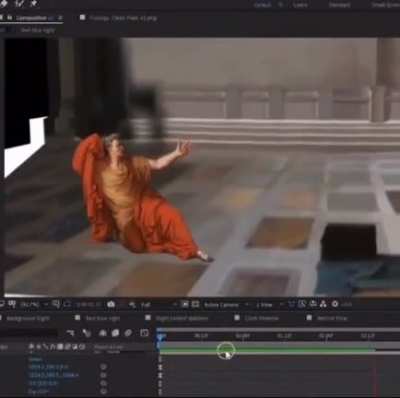Click the fast previews icon
This screenshot has height=398, width=400.
[302, 304]
